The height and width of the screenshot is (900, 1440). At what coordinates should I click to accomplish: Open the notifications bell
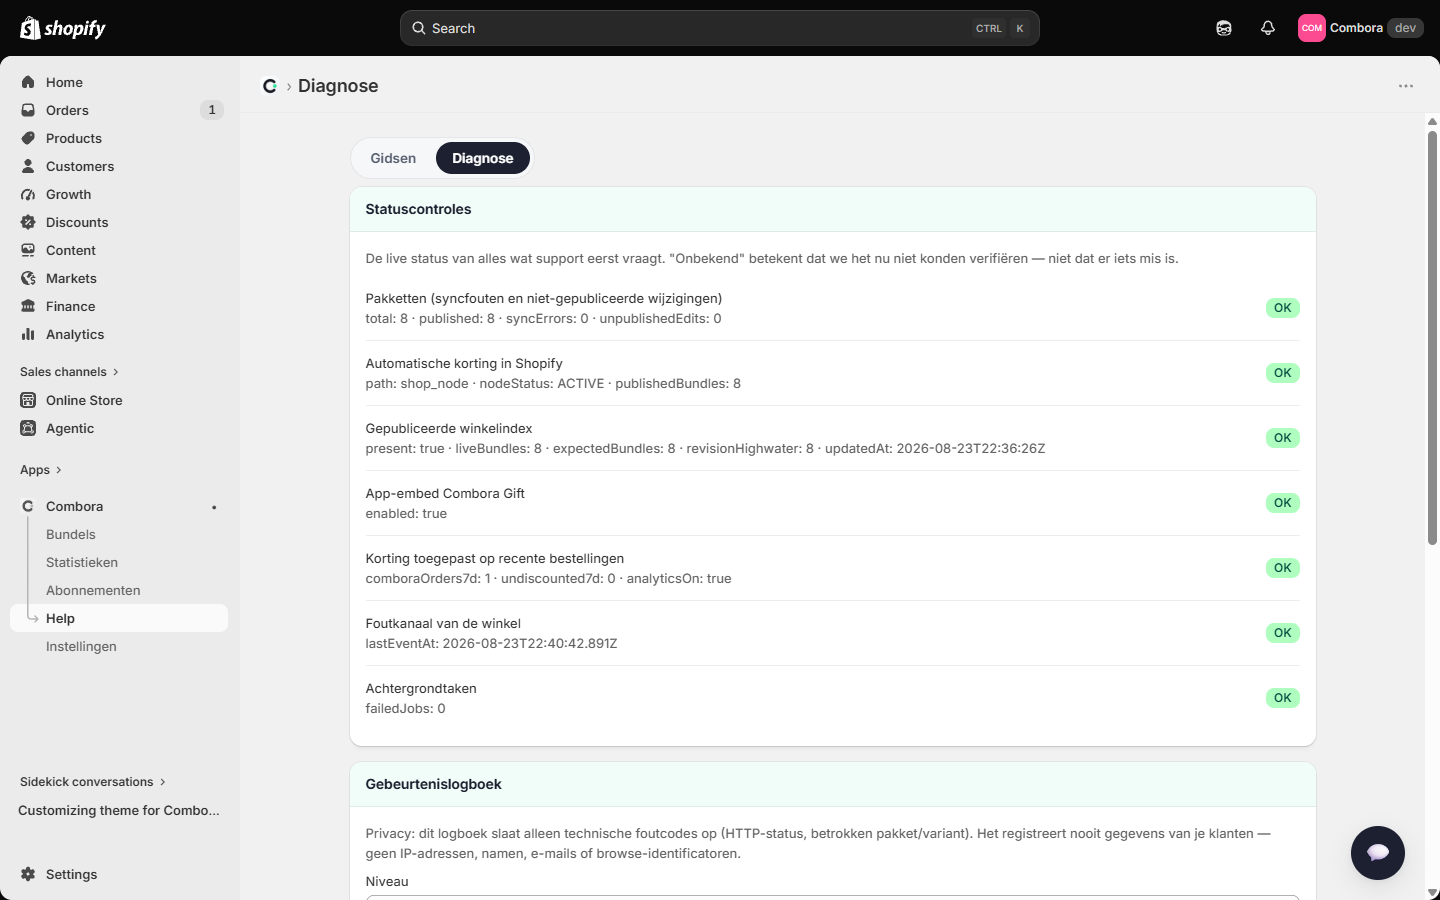tap(1268, 28)
